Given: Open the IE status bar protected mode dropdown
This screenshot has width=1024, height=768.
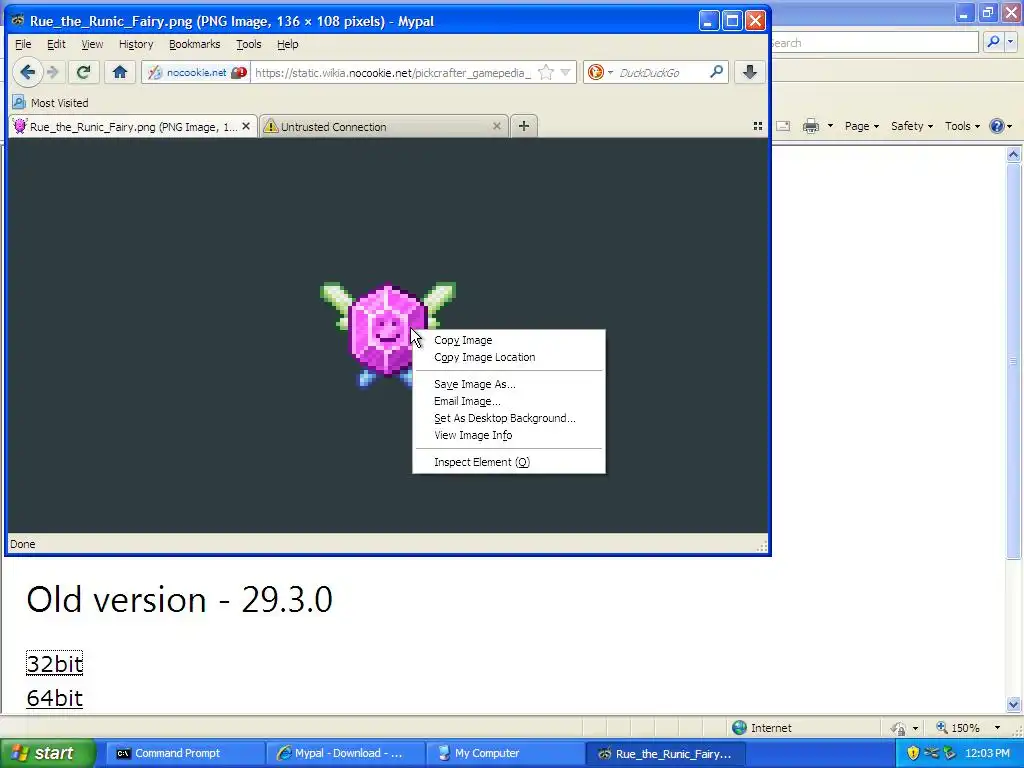Looking at the screenshot, I should [915, 728].
